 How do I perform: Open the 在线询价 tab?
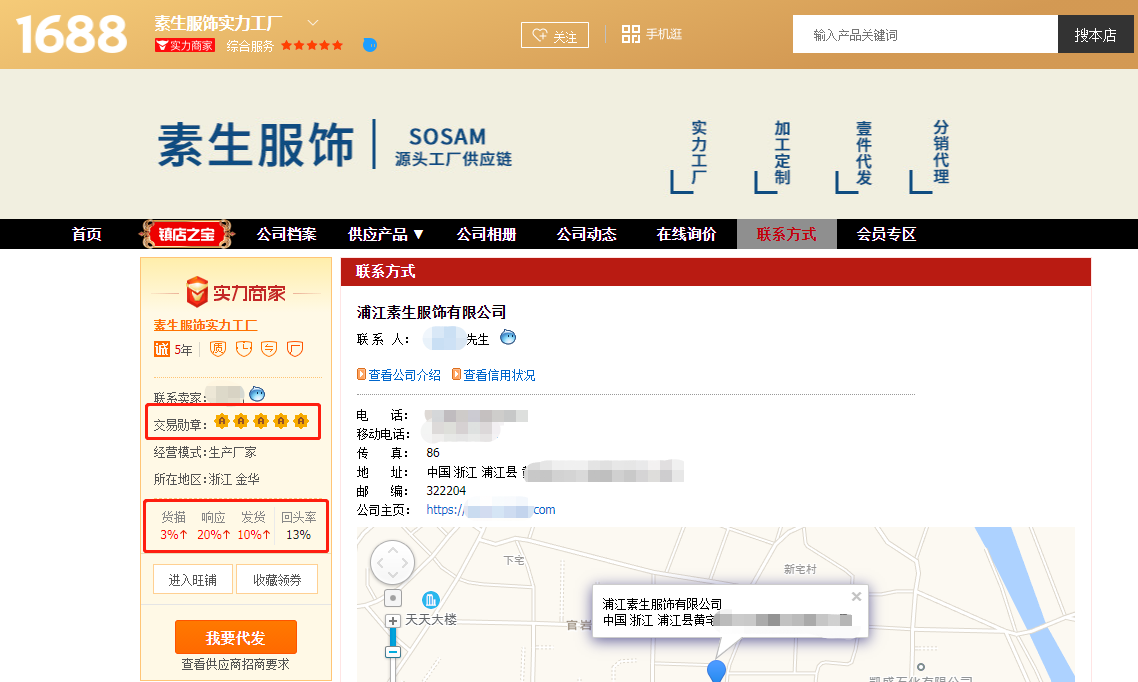click(x=687, y=234)
